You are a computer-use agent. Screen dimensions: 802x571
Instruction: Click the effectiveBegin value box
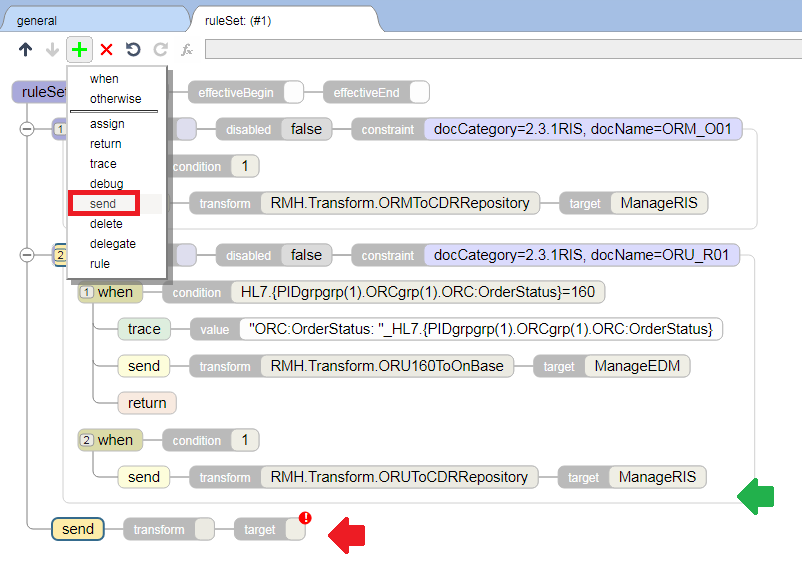point(294,93)
